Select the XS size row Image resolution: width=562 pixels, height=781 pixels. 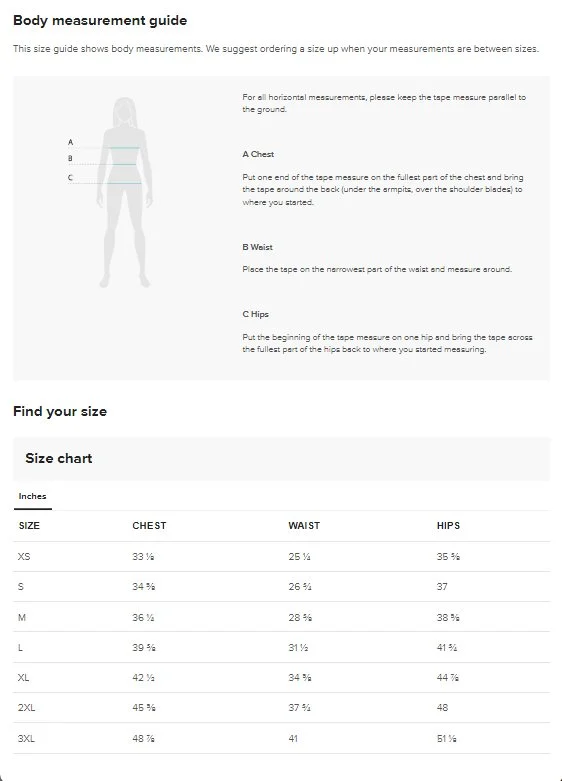281,556
